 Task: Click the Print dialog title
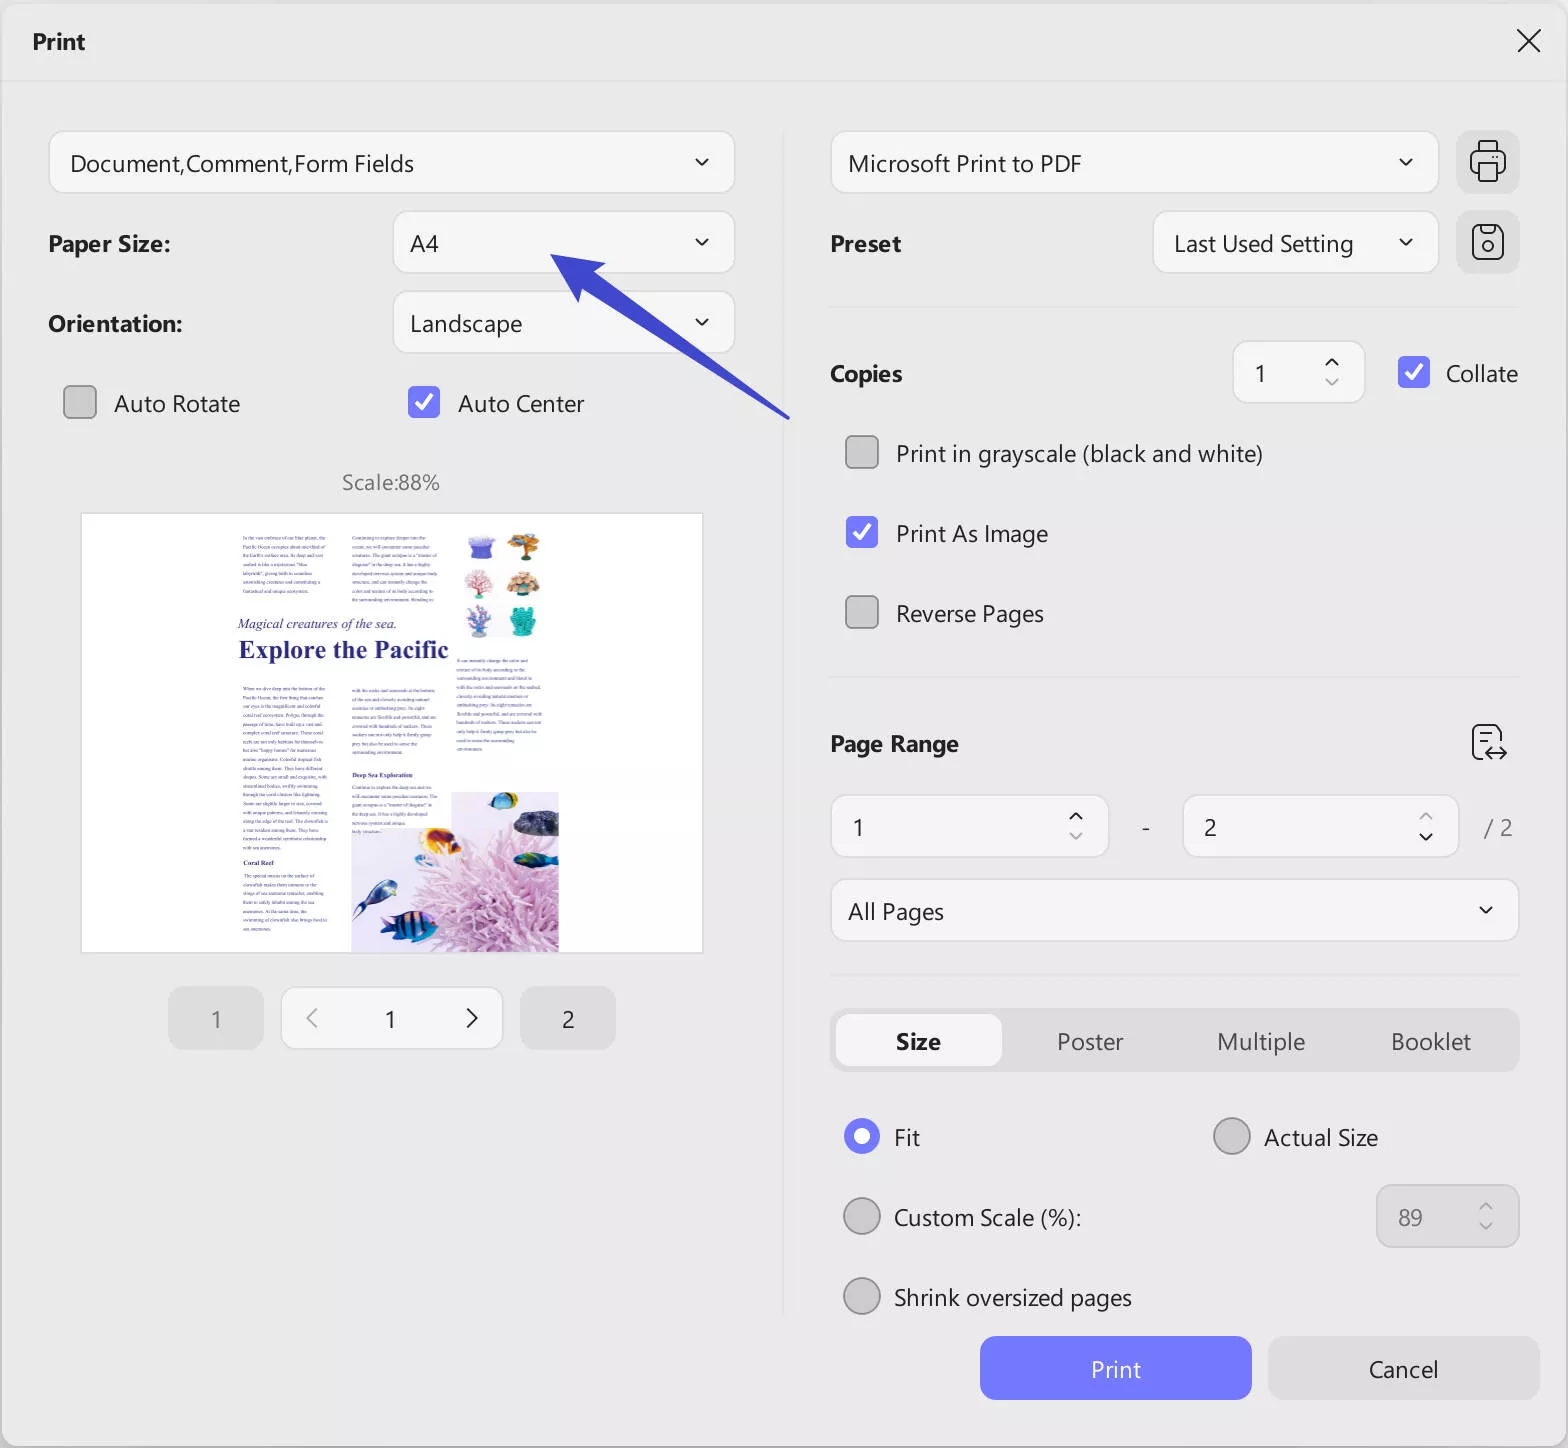[59, 41]
